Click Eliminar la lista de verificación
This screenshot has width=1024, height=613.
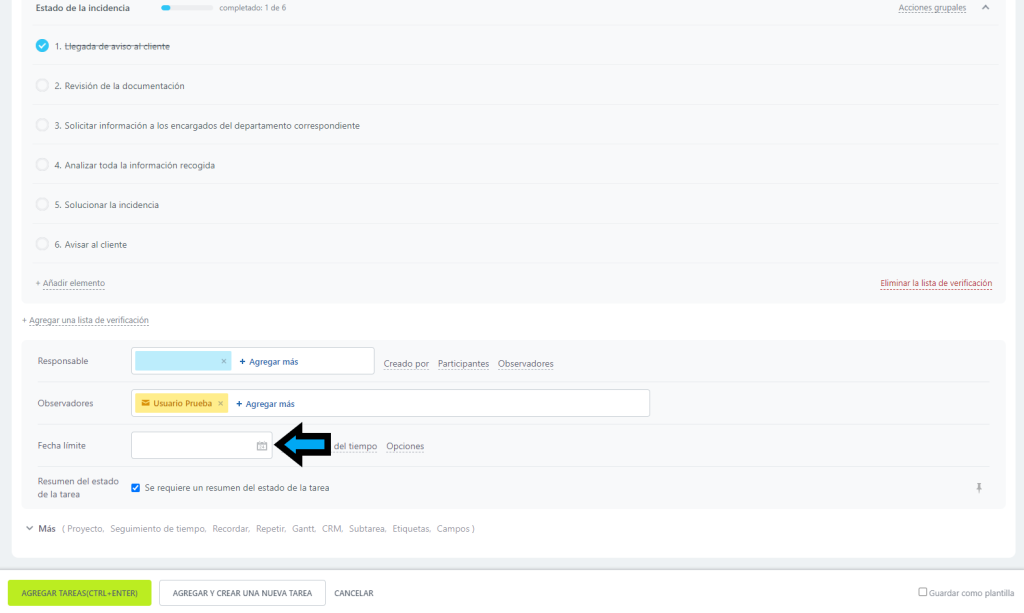[935, 283]
